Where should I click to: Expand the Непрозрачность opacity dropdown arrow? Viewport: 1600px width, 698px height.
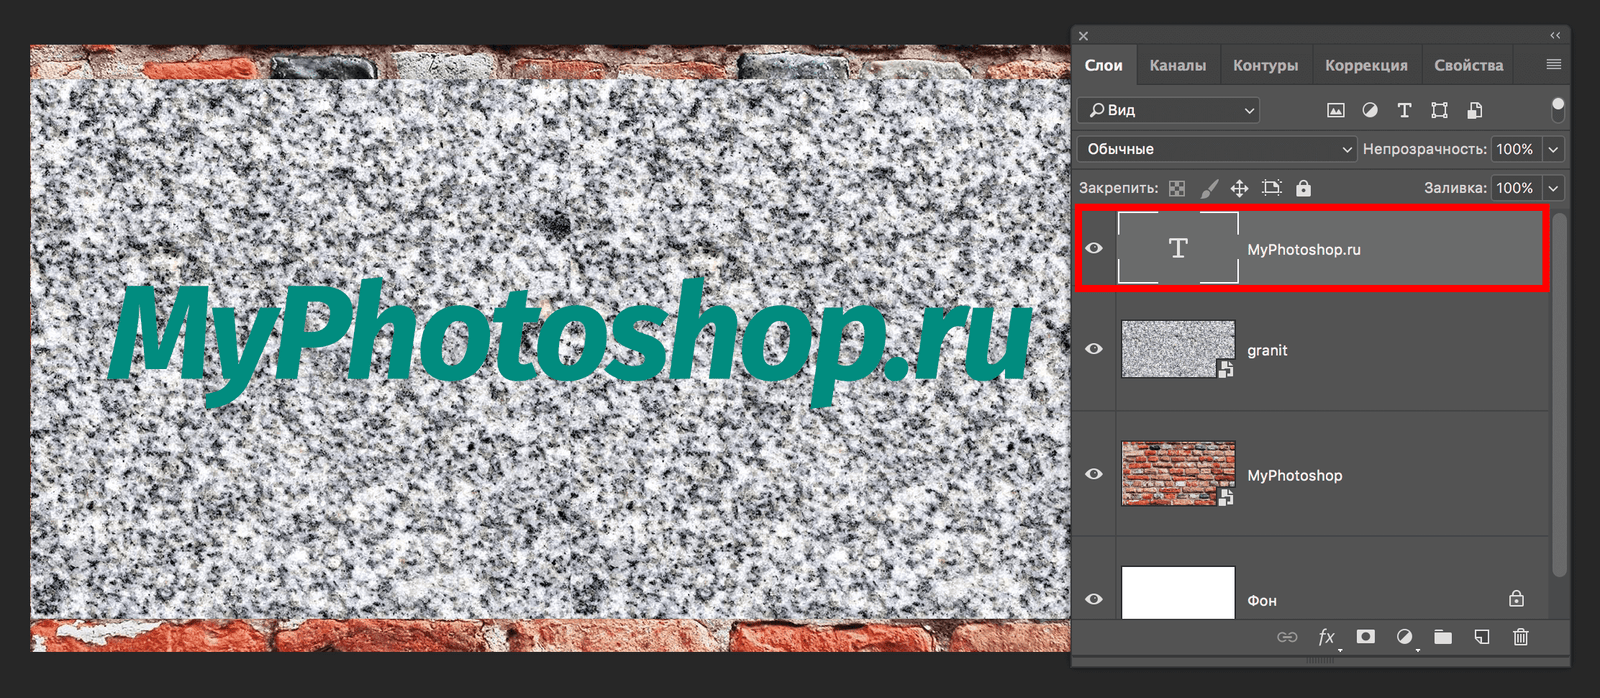coord(1553,149)
